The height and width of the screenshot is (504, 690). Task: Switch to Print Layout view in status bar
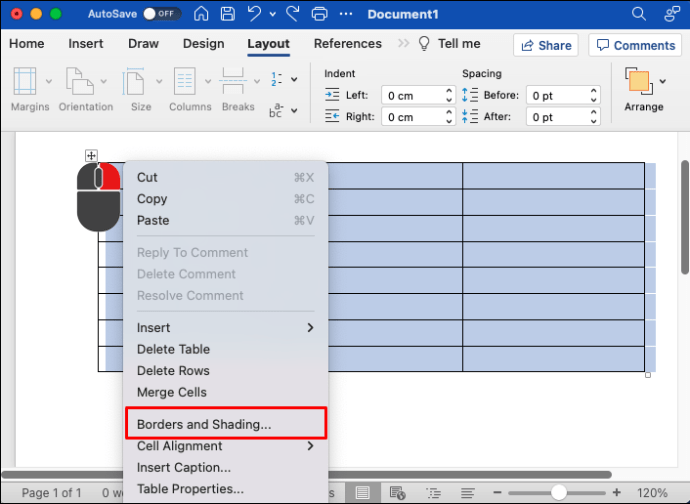tap(363, 493)
